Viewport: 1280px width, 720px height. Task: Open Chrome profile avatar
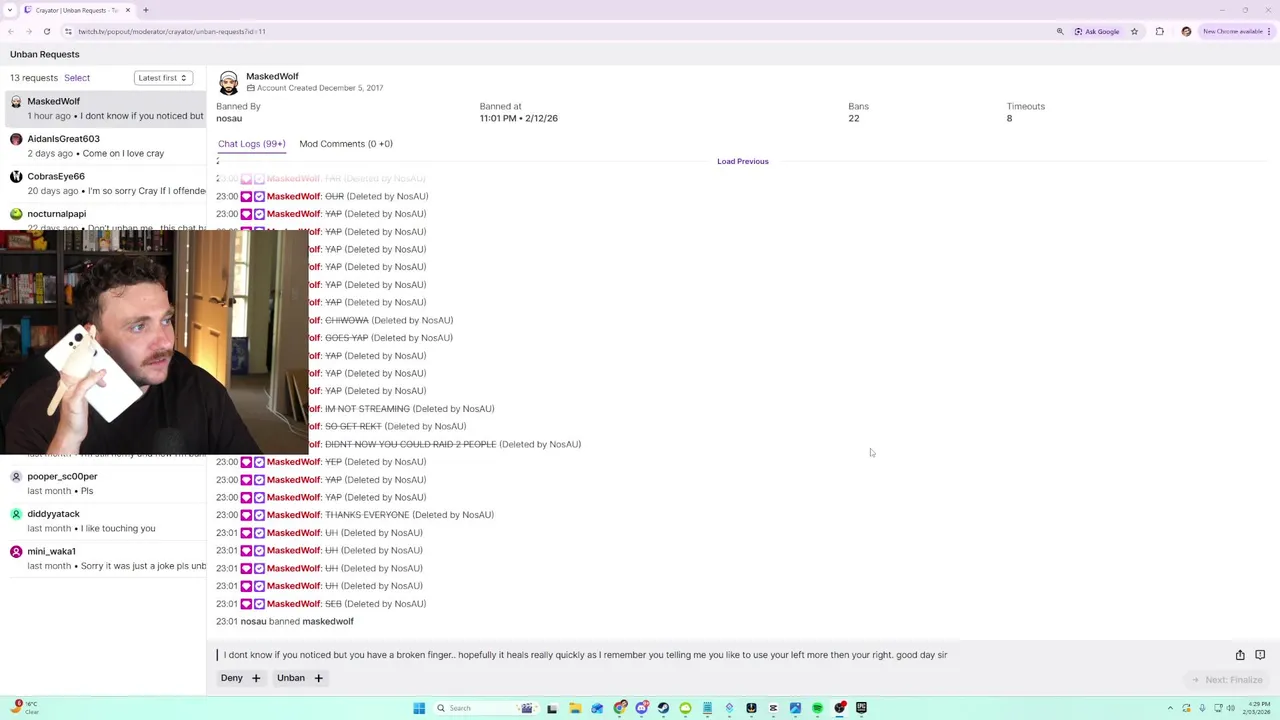coord(1186,31)
